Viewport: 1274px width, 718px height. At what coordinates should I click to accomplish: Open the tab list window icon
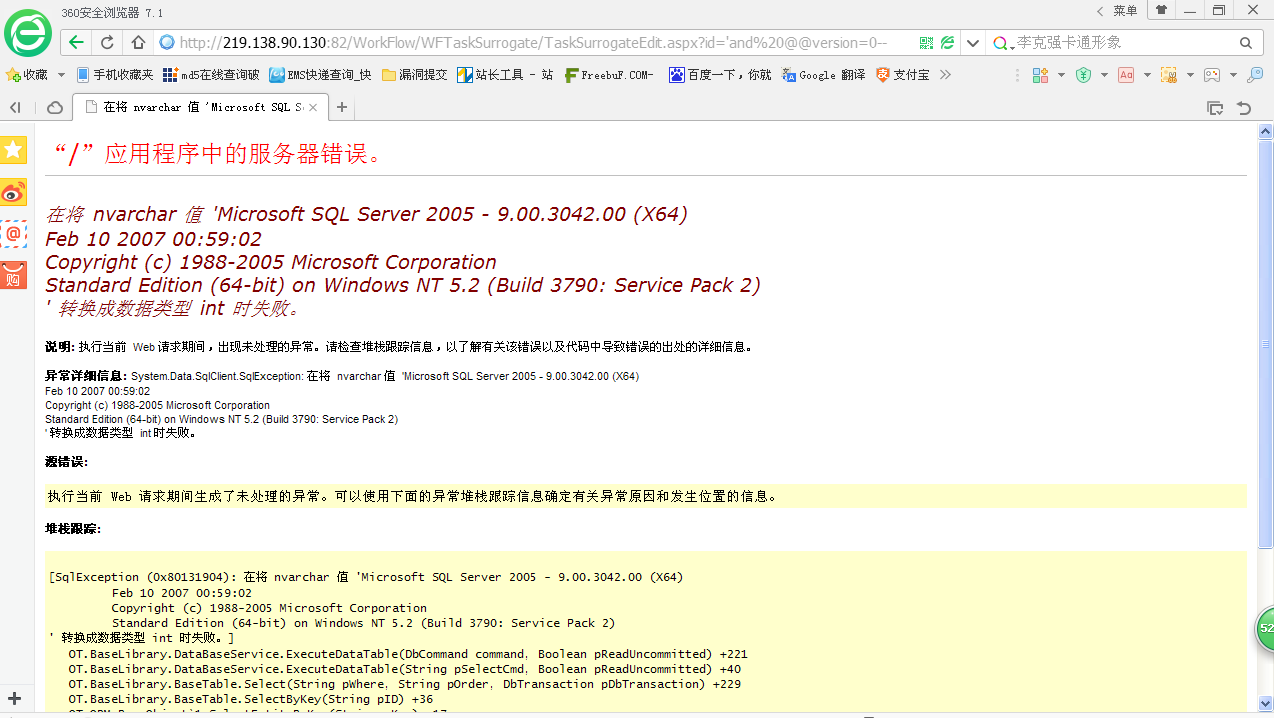[x=1215, y=107]
